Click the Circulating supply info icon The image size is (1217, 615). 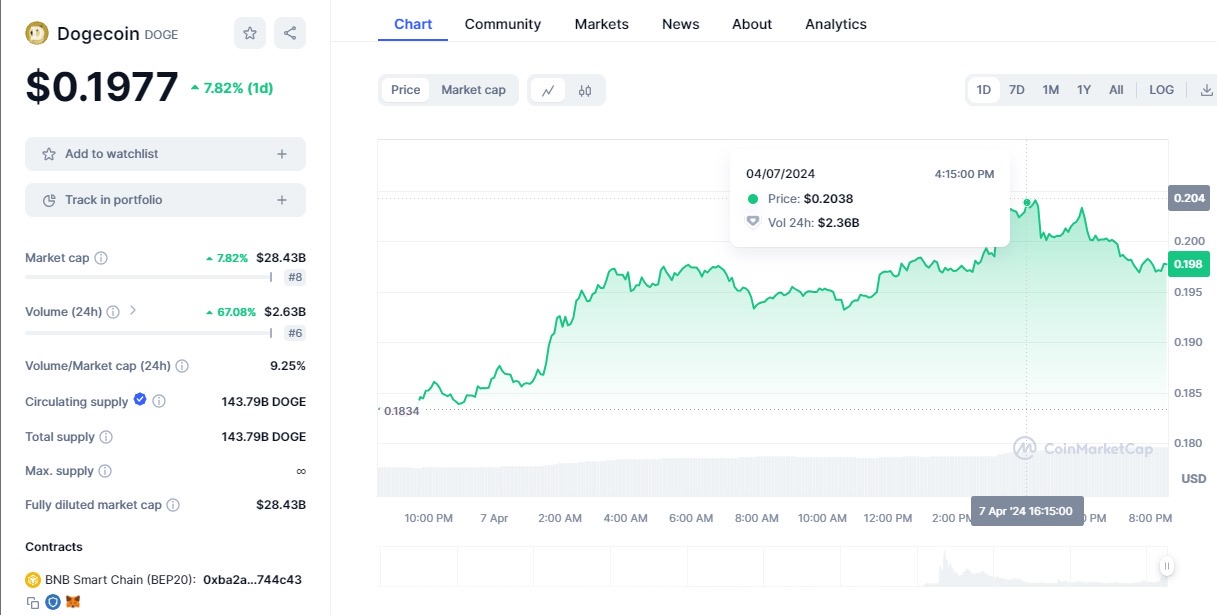pyautogui.click(x=159, y=401)
